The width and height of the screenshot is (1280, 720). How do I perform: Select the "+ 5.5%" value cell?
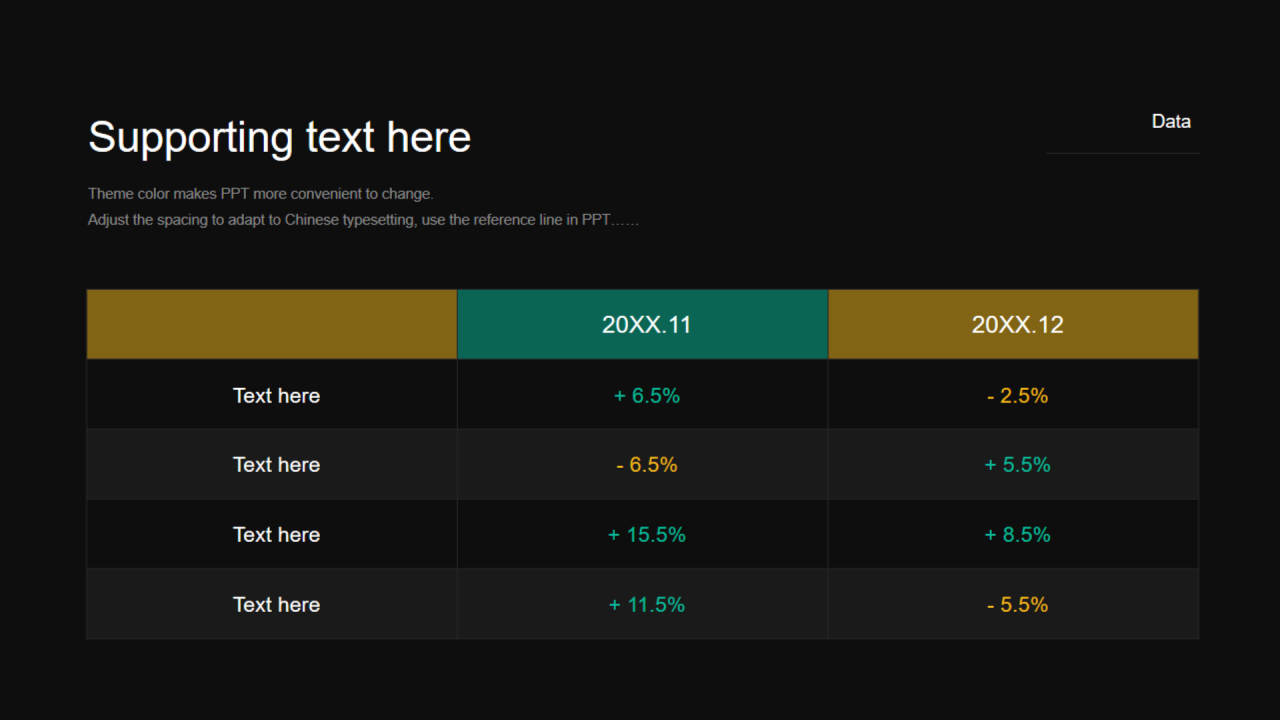pyautogui.click(x=1017, y=465)
